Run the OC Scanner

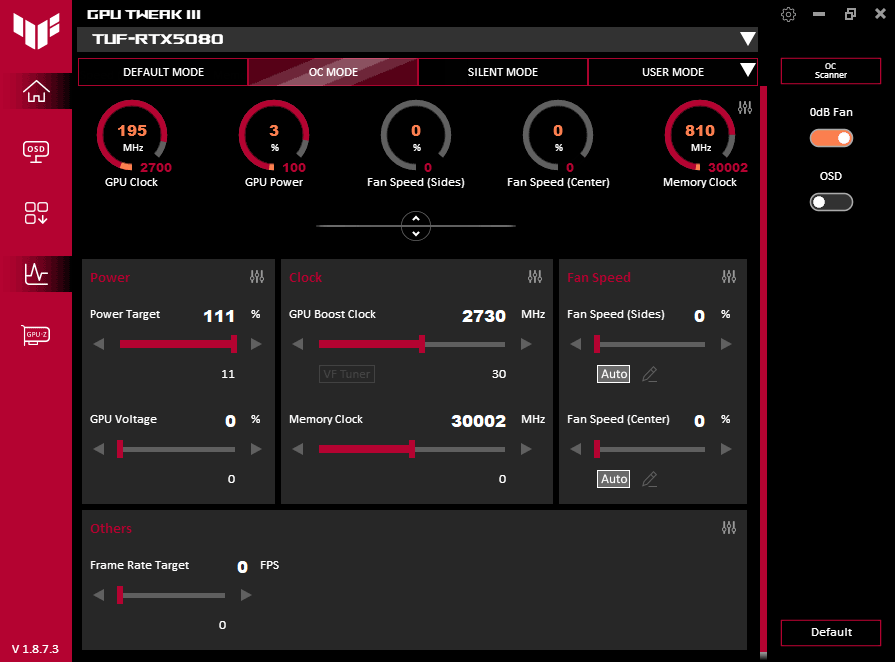pyautogui.click(x=831, y=71)
